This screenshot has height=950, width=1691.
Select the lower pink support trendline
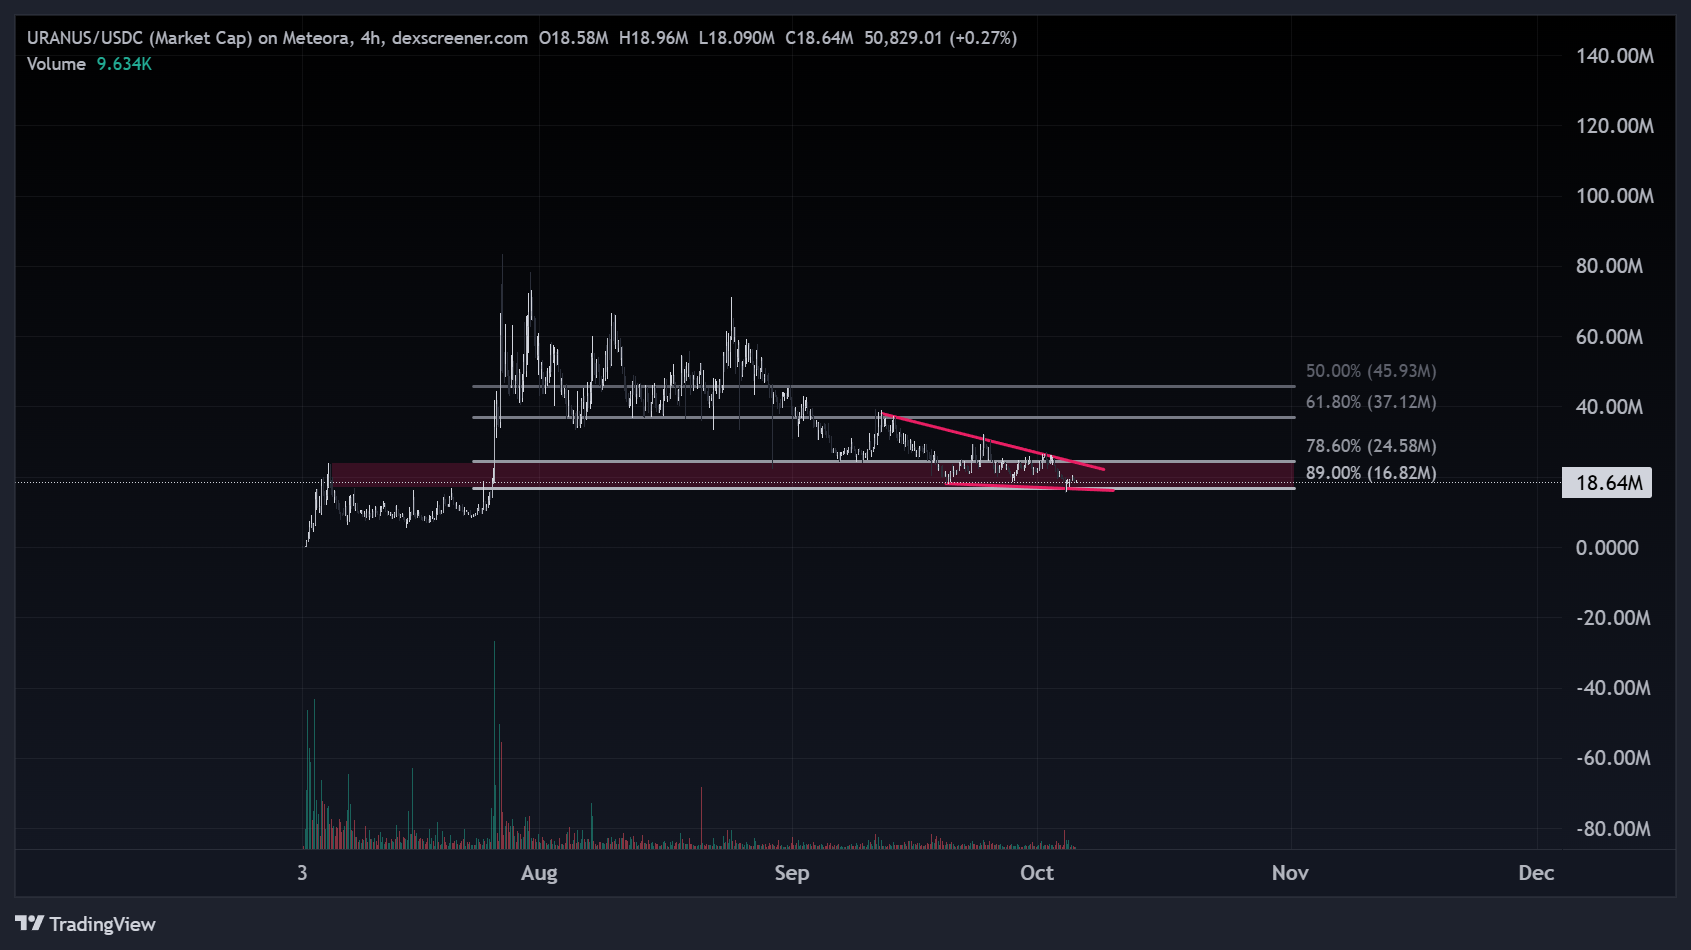click(1030, 487)
